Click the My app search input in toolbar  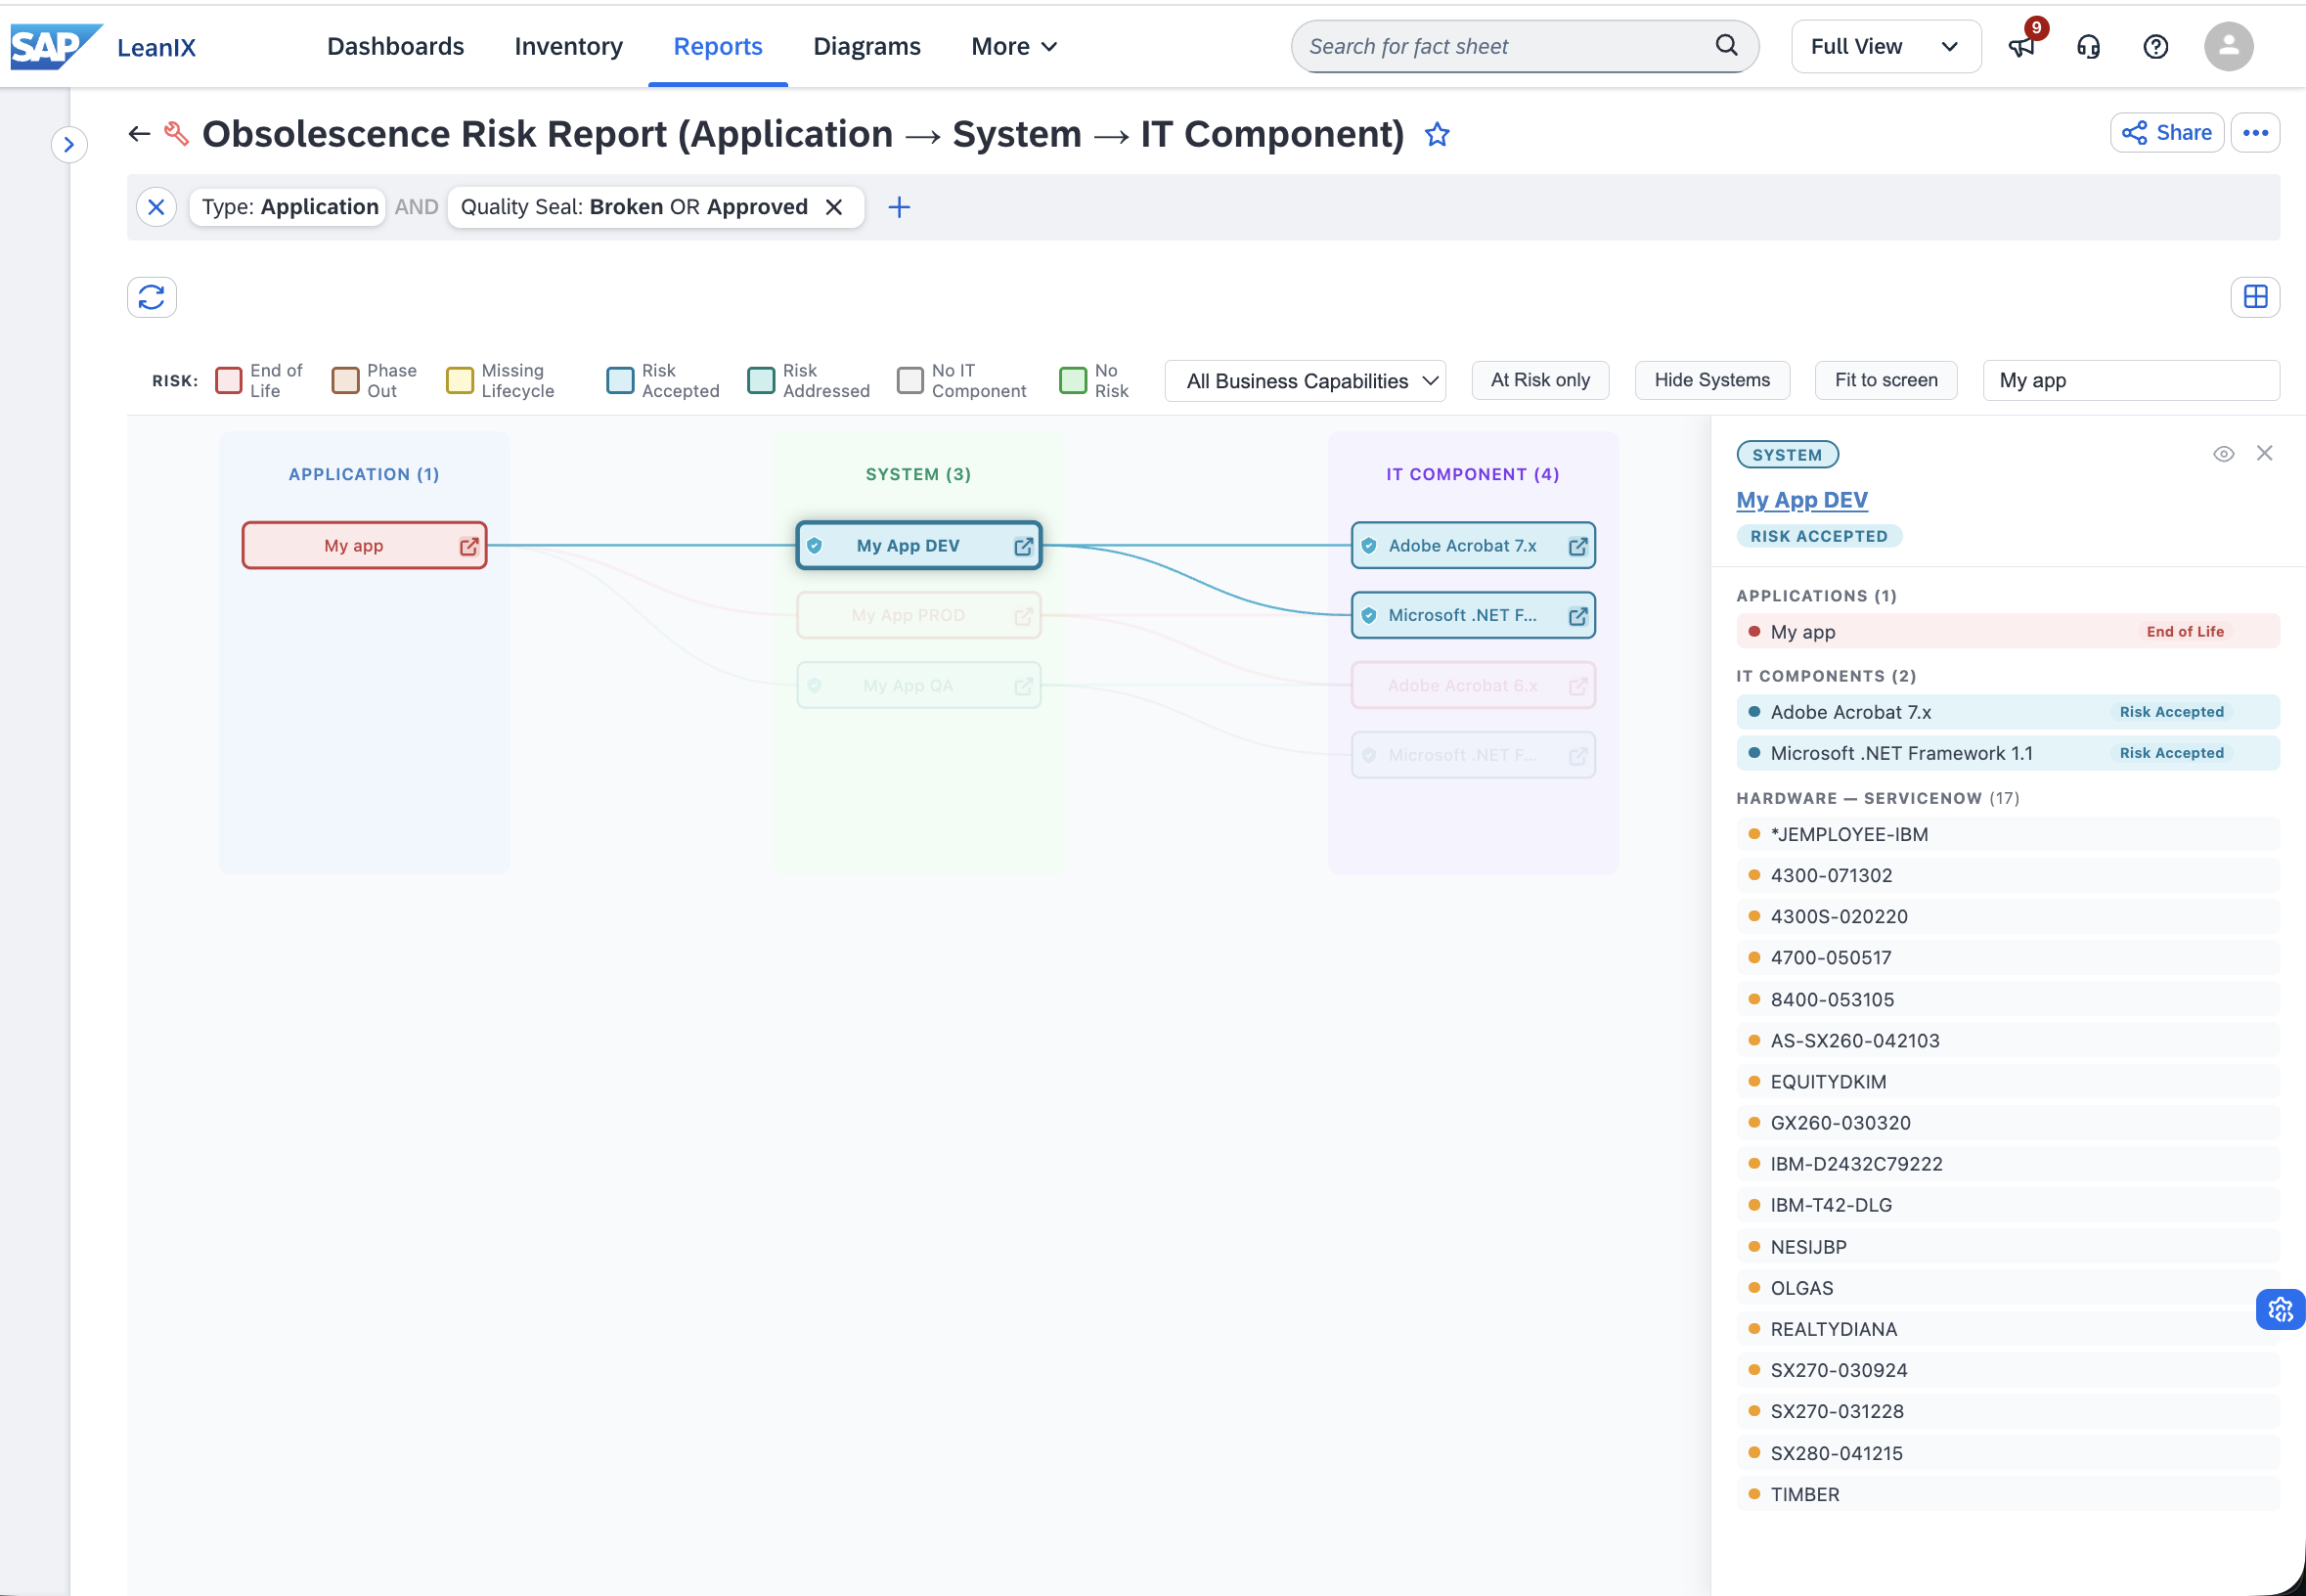tap(2131, 380)
